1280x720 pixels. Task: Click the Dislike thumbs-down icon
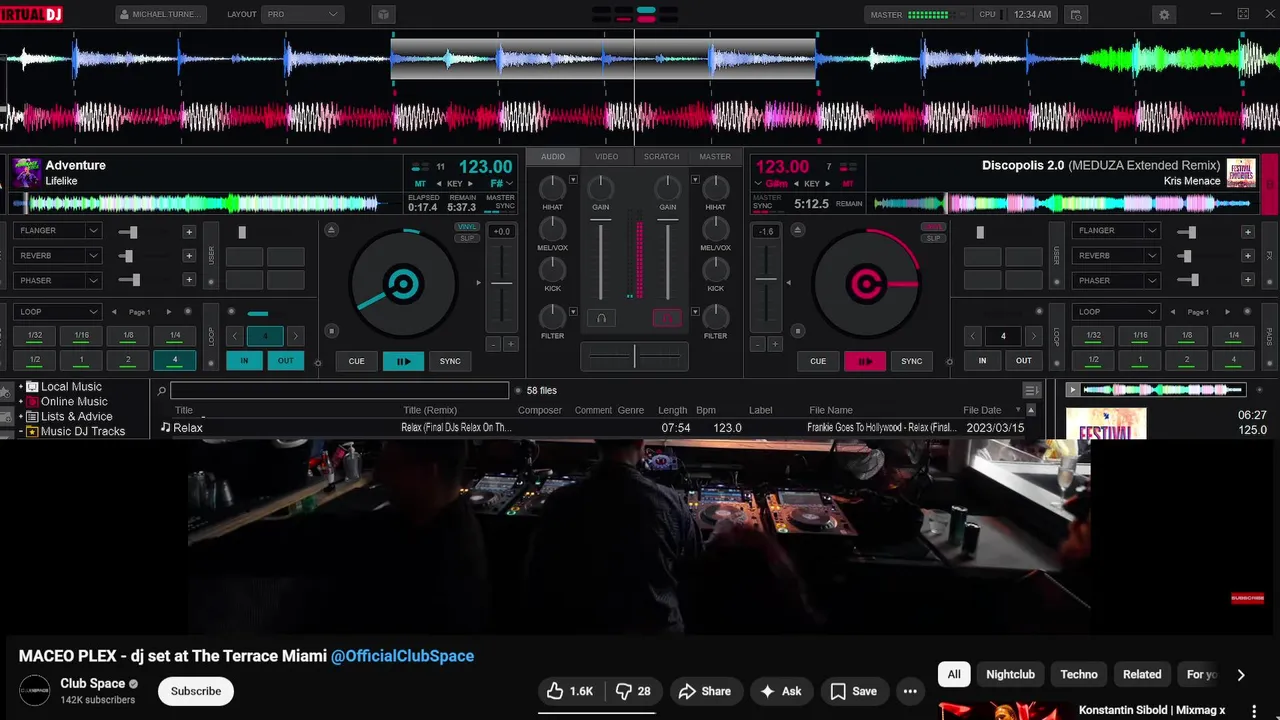(x=623, y=691)
